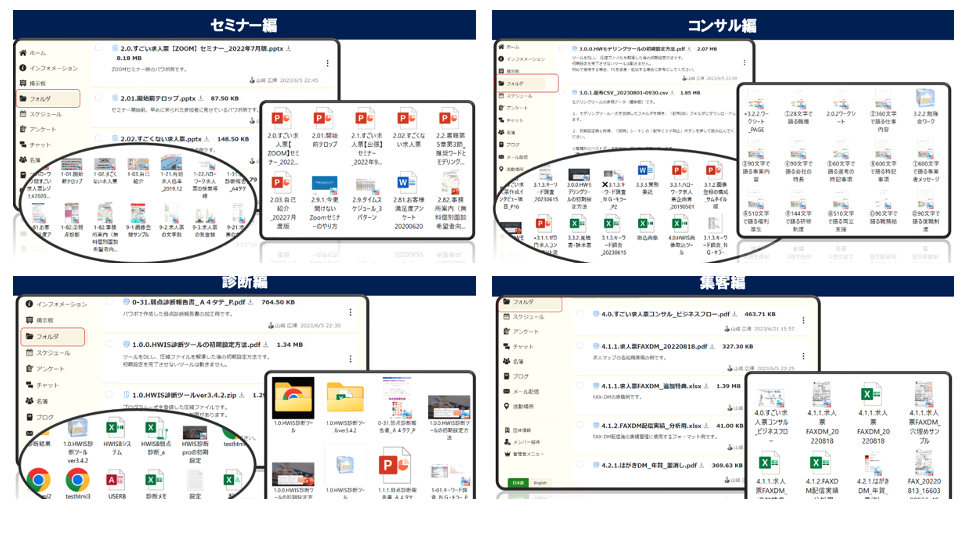Switch language to English in 集客編 panel

541,483
